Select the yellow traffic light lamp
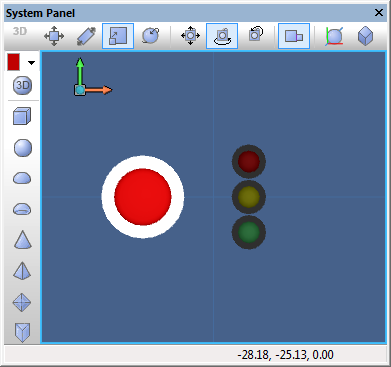The width and height of the screenshot is (391, 367). pyautogui.click(x=249, y=197)
